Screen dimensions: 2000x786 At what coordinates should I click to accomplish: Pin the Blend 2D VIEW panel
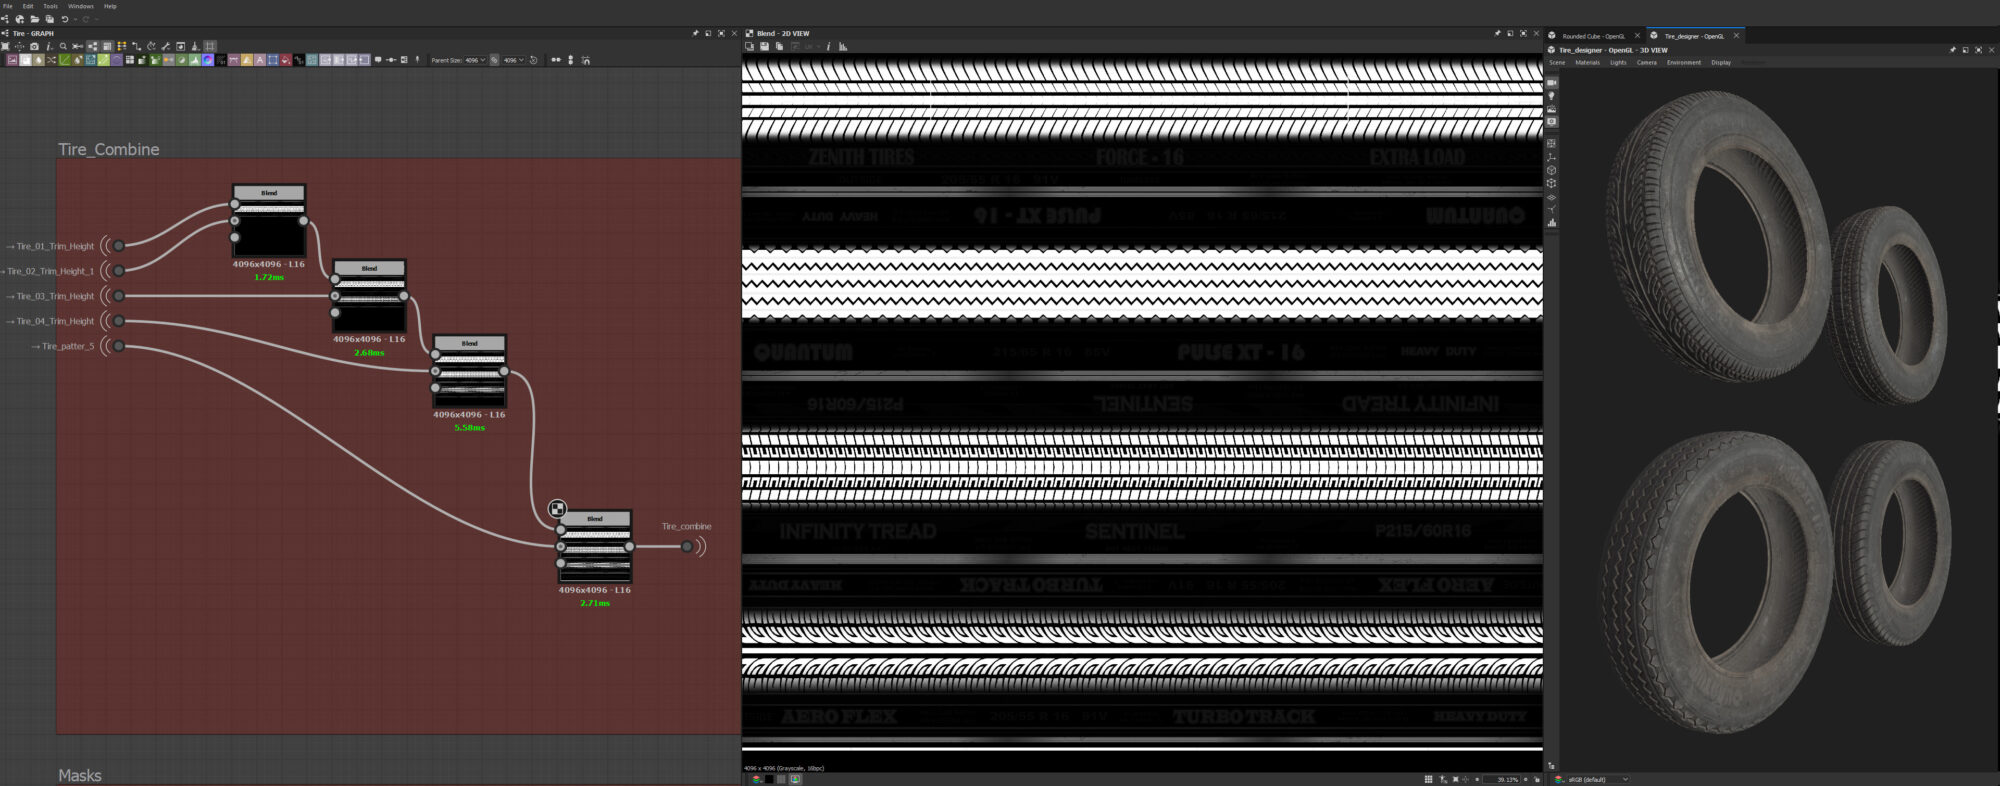pyautogui.click(x=1497, y=33)
